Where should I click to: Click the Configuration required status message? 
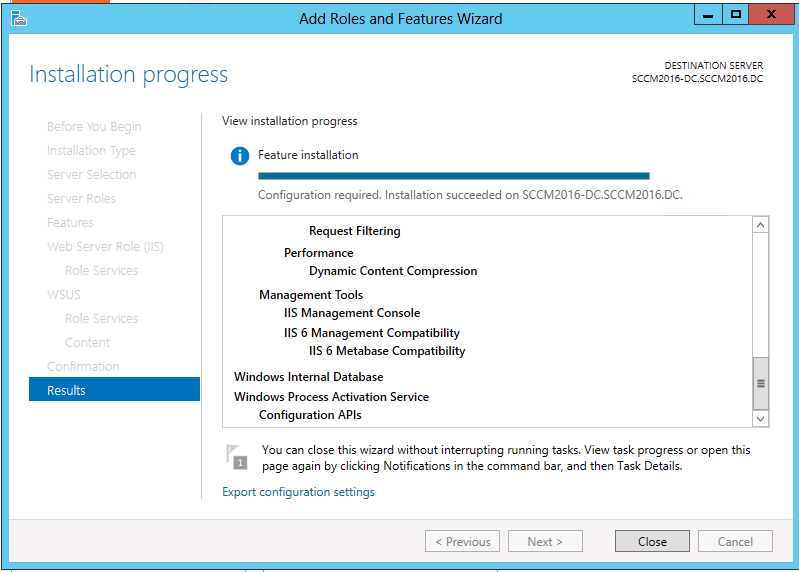click(x=470, y=195)
